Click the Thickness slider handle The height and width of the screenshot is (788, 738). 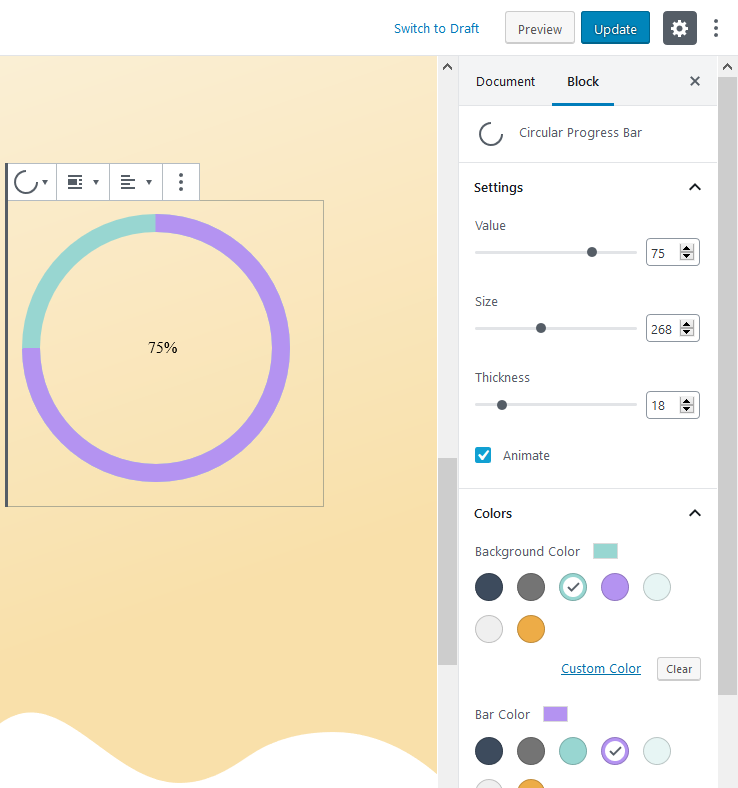pos(501,405)
